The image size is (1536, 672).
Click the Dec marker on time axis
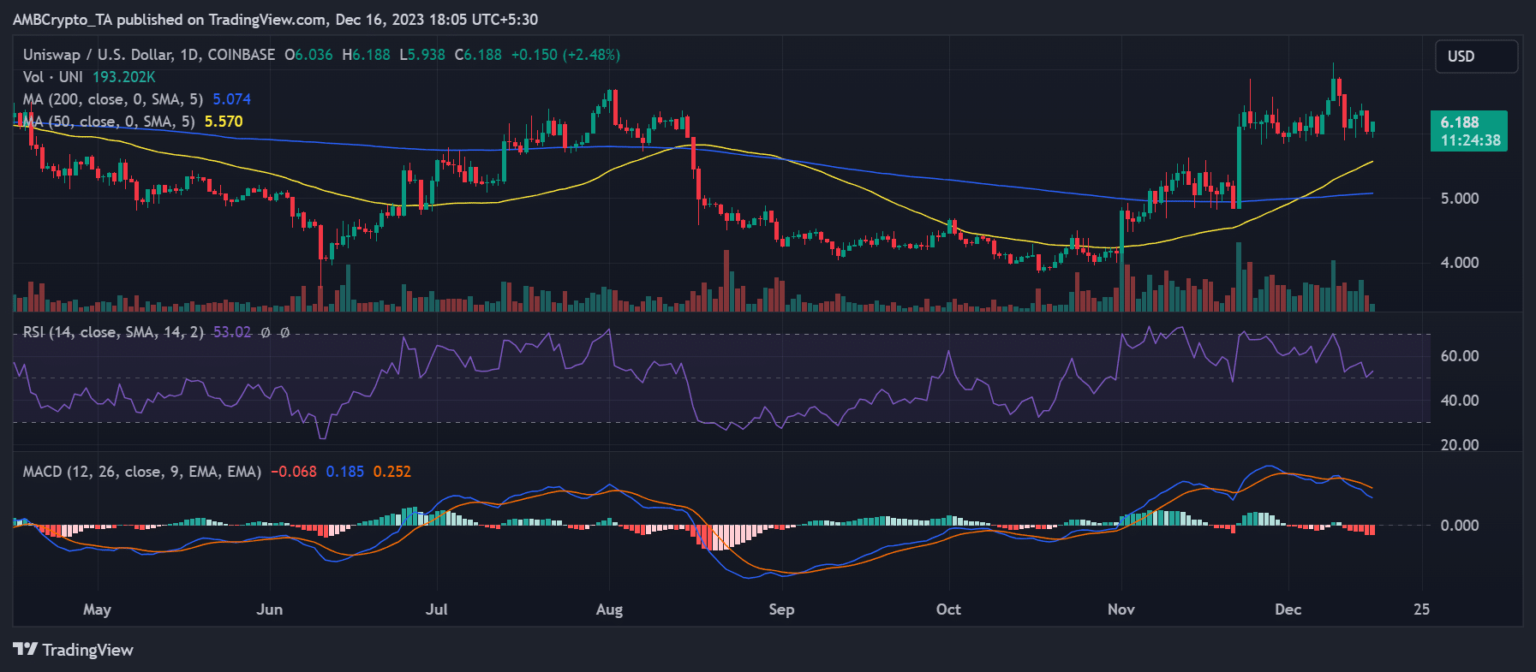(x=1290, y=608)
